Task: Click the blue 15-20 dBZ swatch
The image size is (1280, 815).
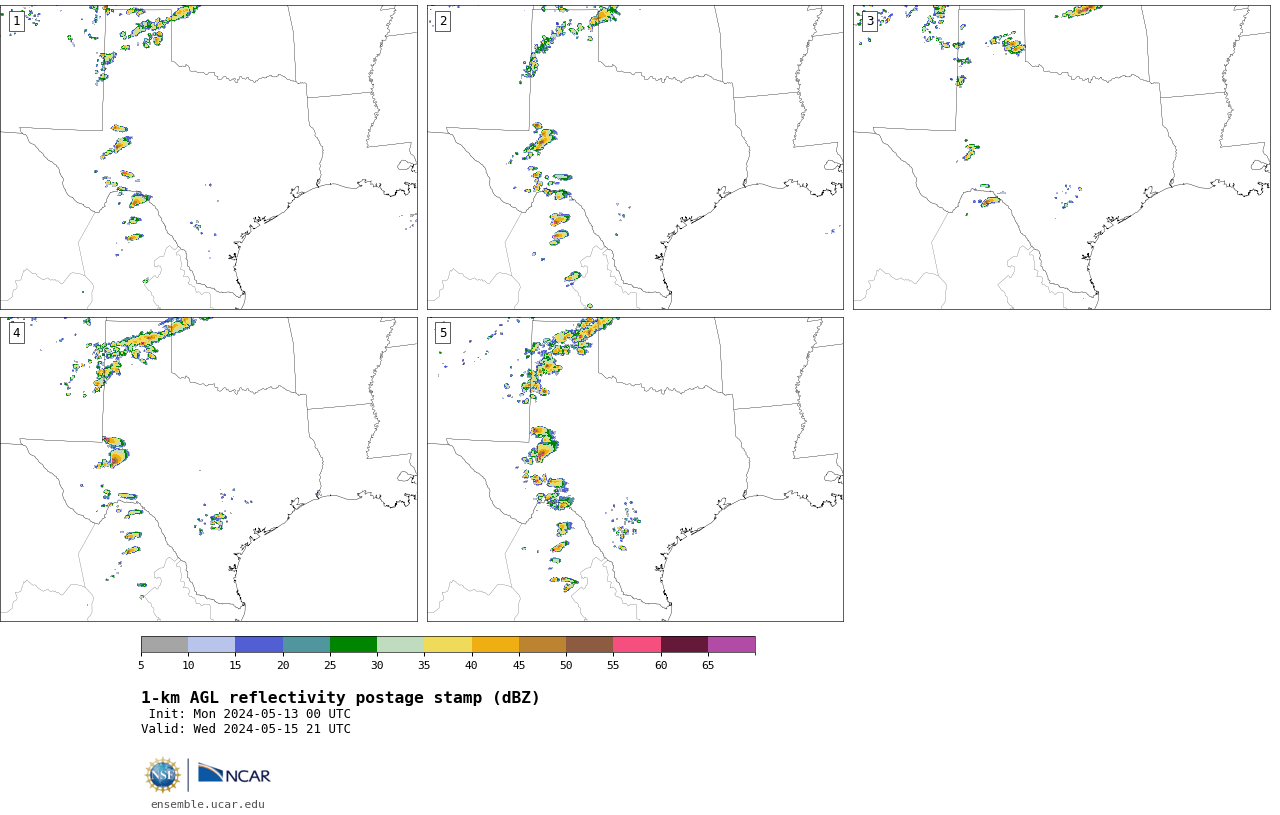Action: click(x=259, y=644)
